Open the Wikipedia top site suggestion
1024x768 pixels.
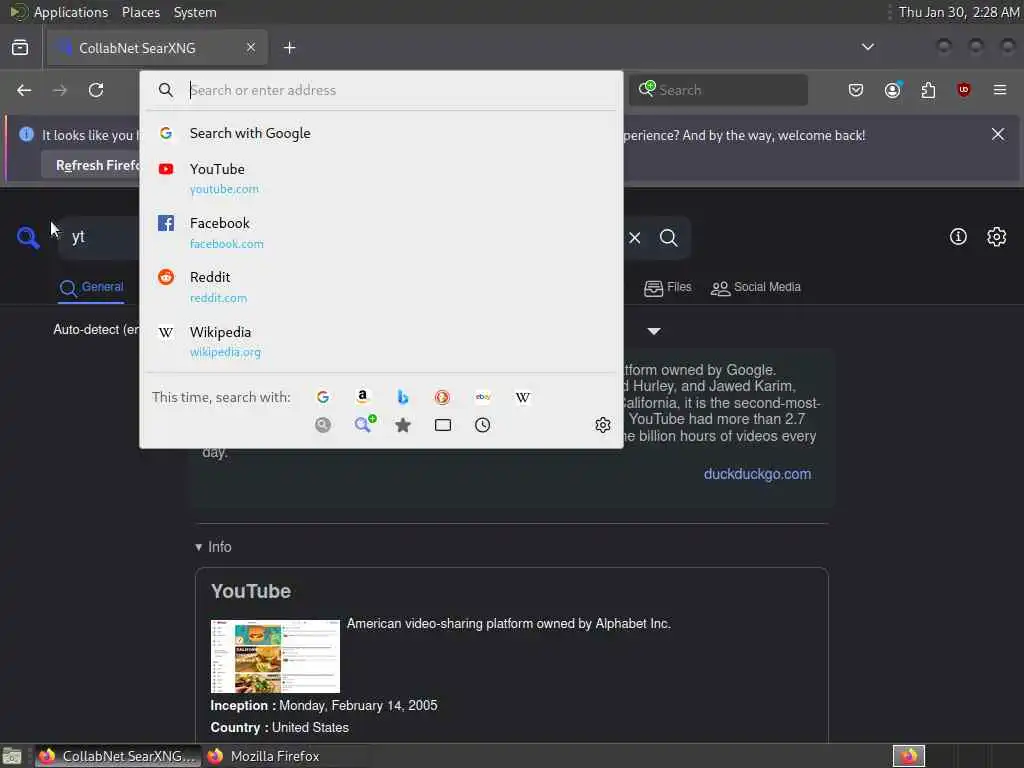click(381, 341)
